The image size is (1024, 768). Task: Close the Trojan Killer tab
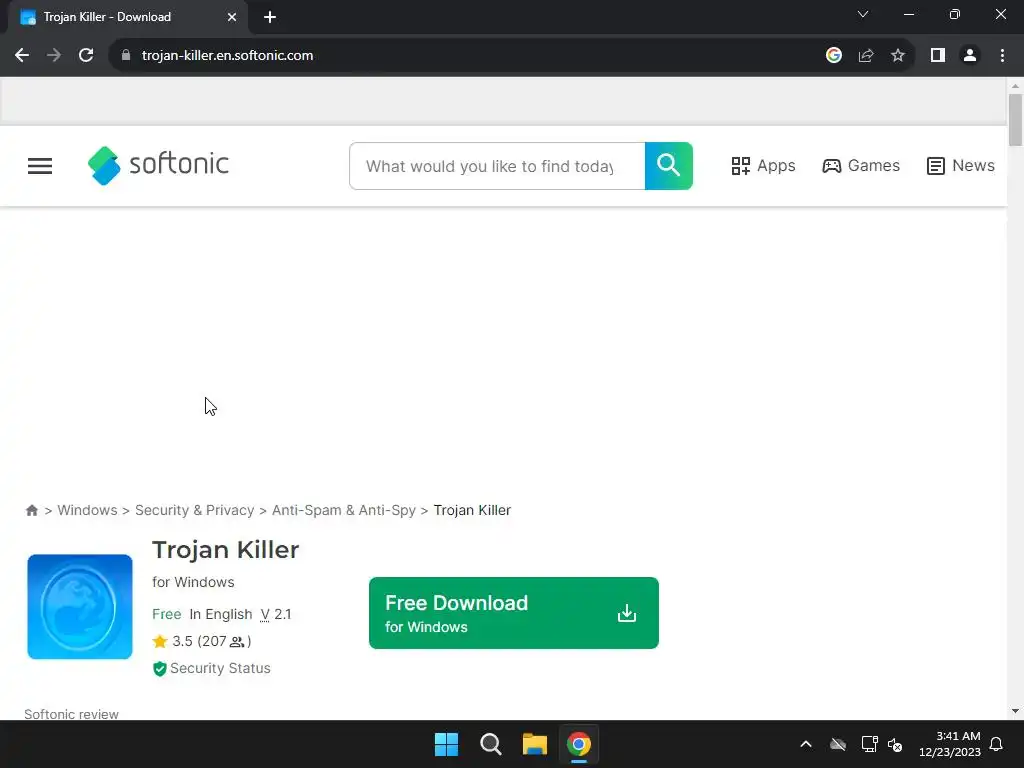232,17
